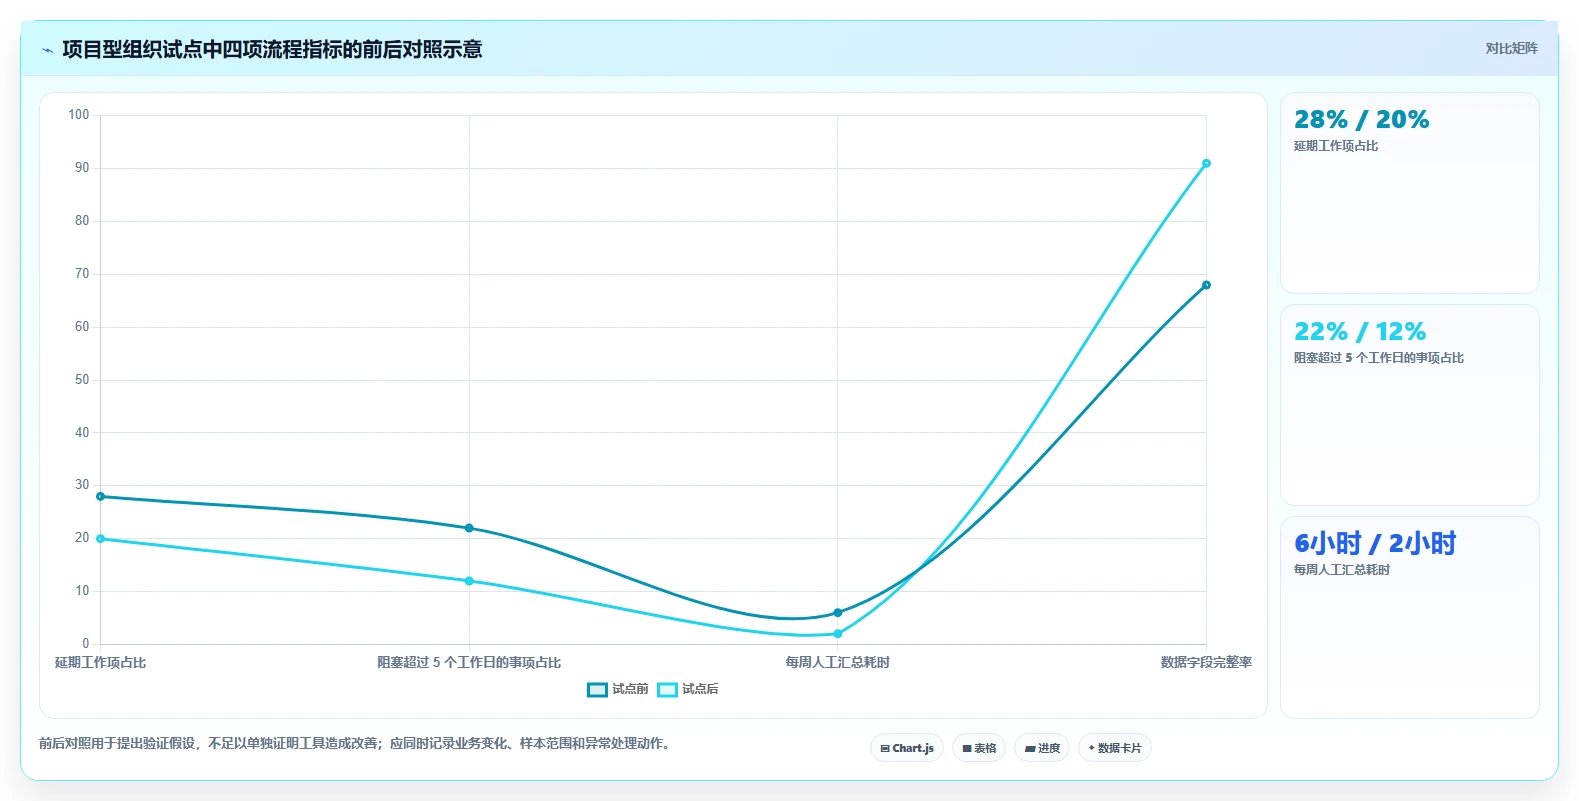Select the 试点后 point at 数据字段完整率 (91)
This screenshot has width=1579, height=801.
pos(1206,163)
